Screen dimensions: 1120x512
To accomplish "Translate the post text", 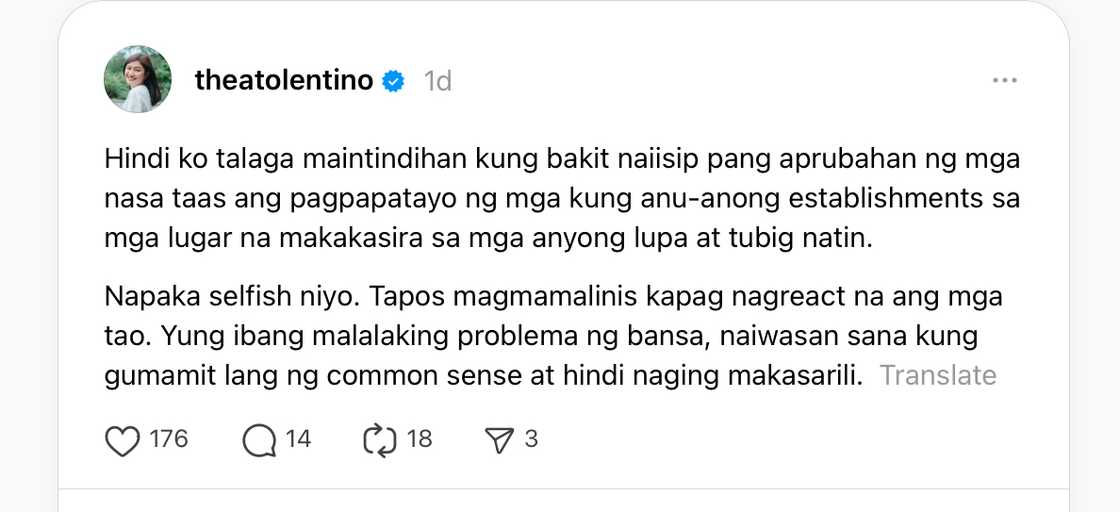I will coord(938,376).
